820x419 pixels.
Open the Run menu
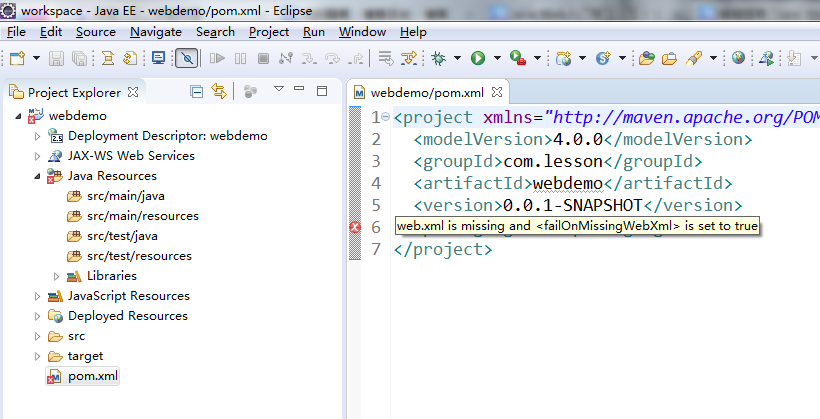coord(314,32)
